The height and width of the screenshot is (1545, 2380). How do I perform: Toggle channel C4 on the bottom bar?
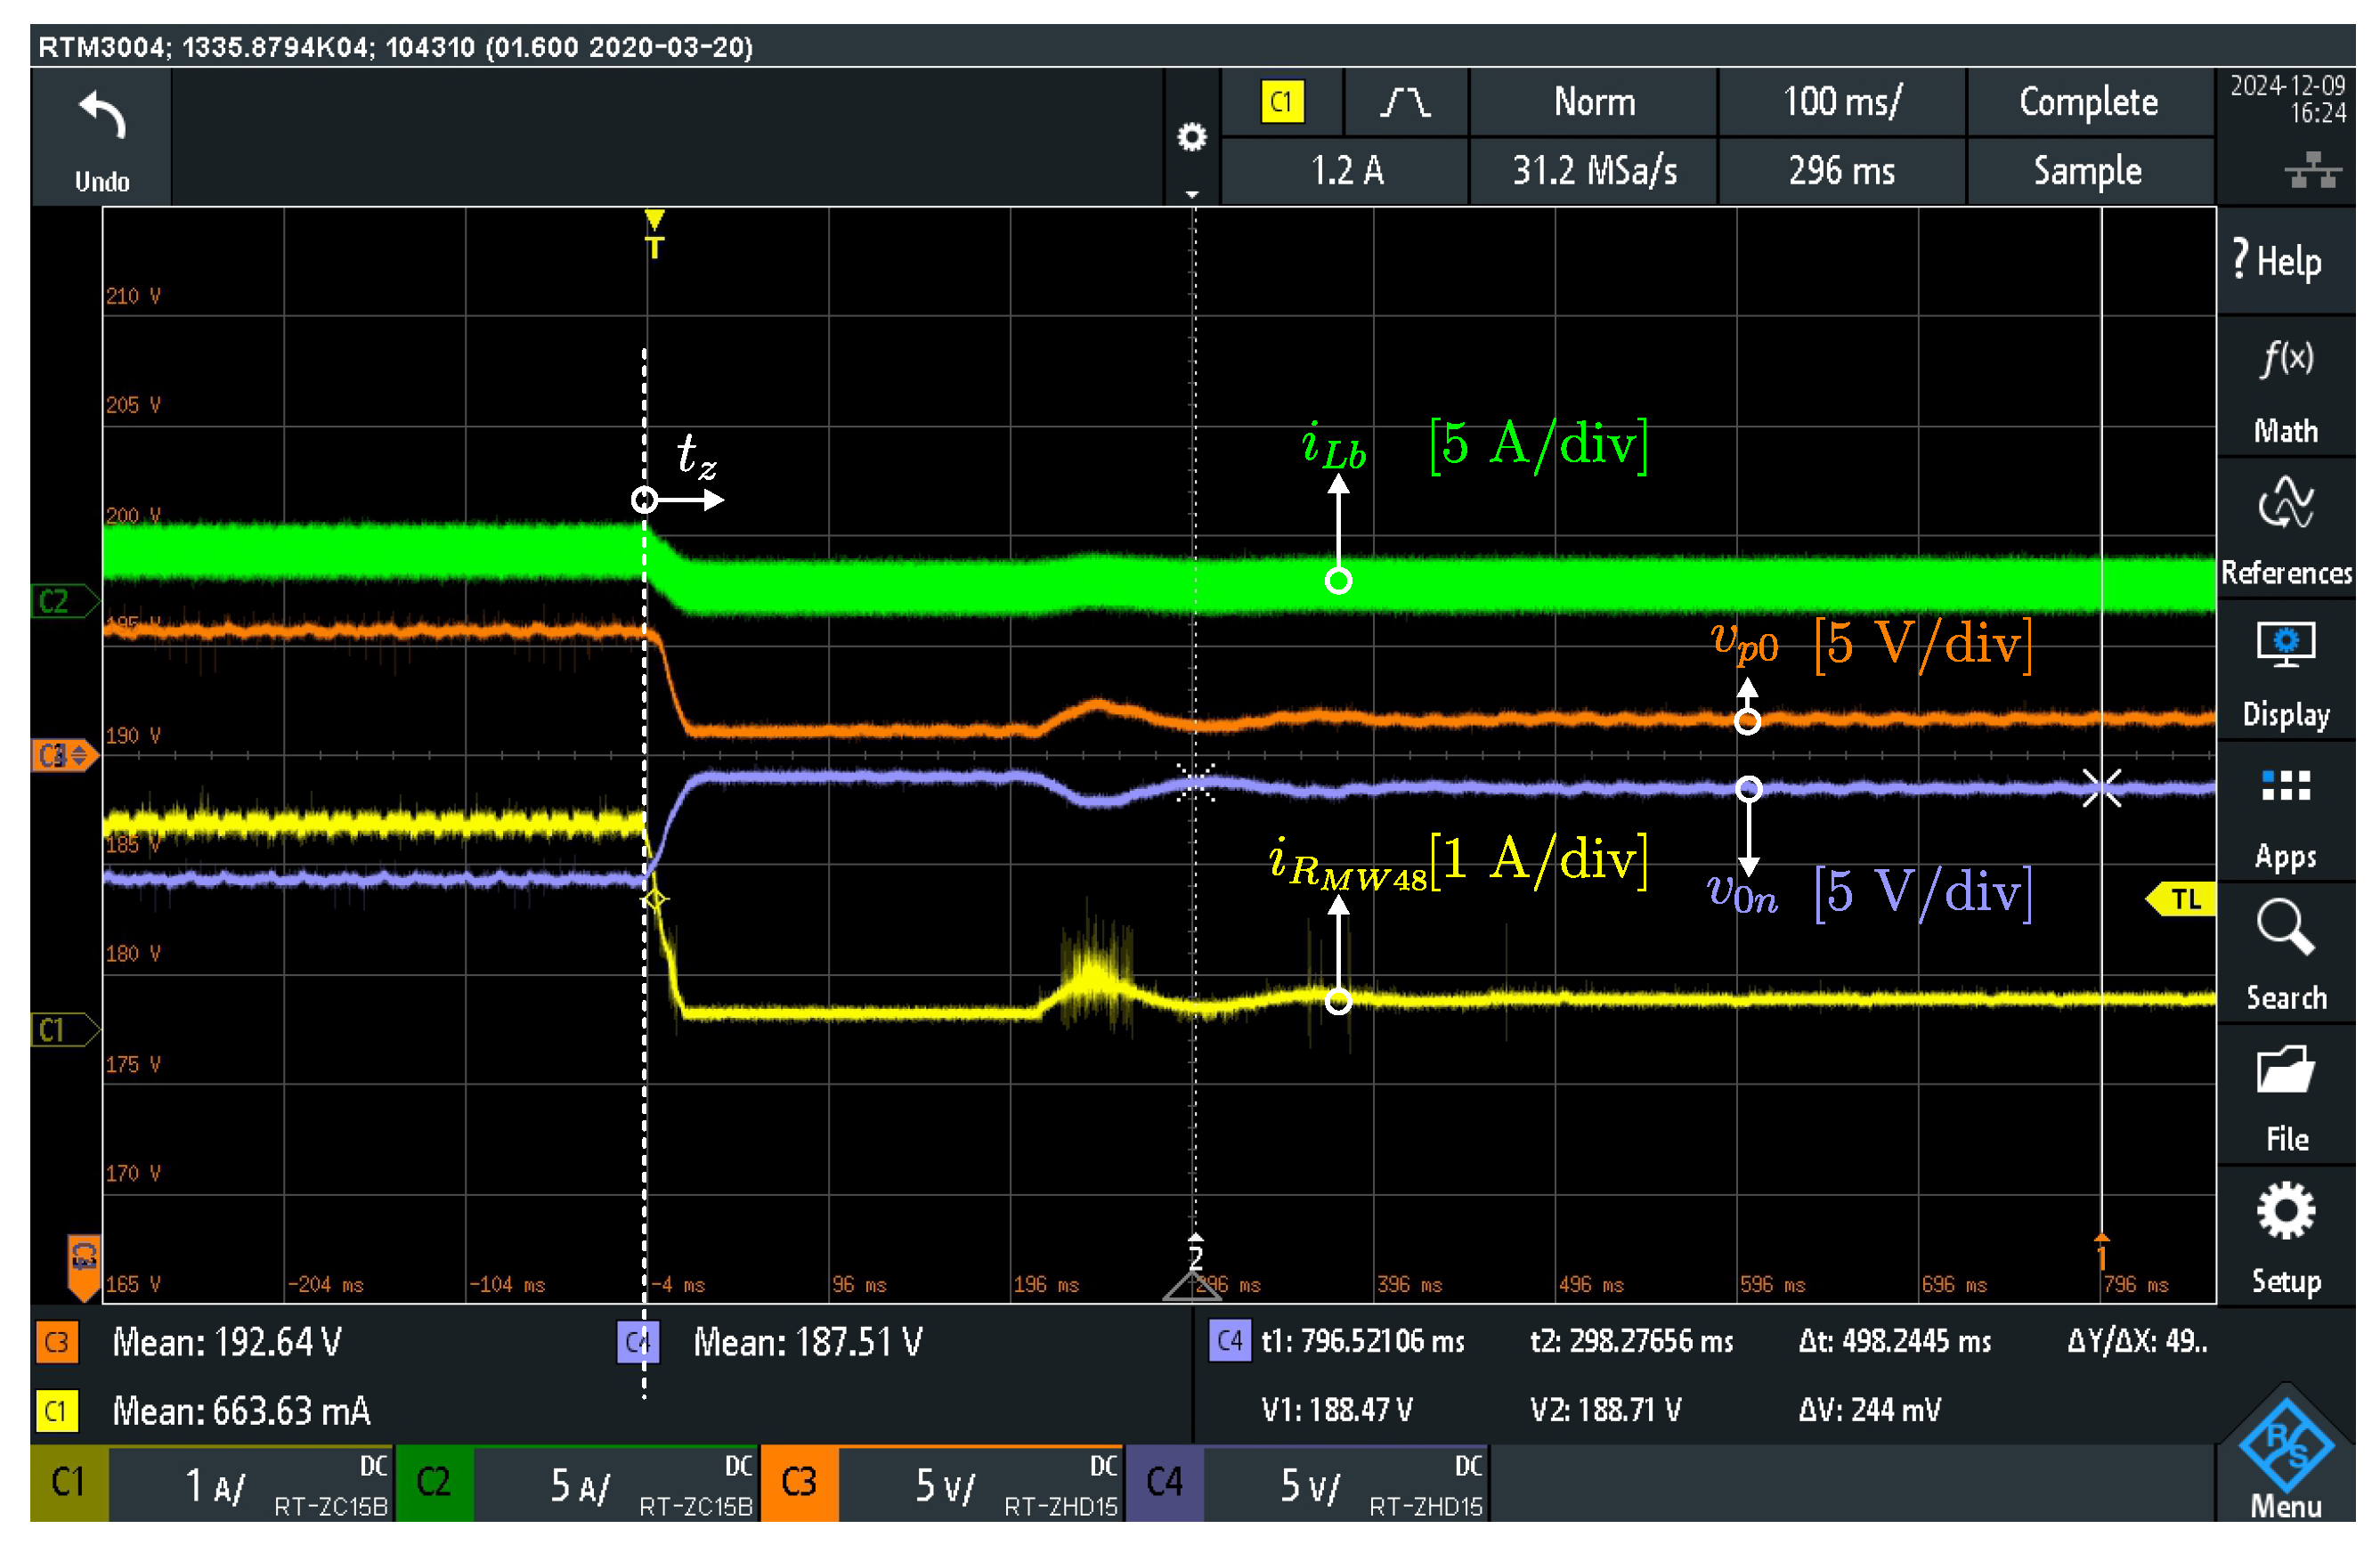(x=1164, y=1482)
